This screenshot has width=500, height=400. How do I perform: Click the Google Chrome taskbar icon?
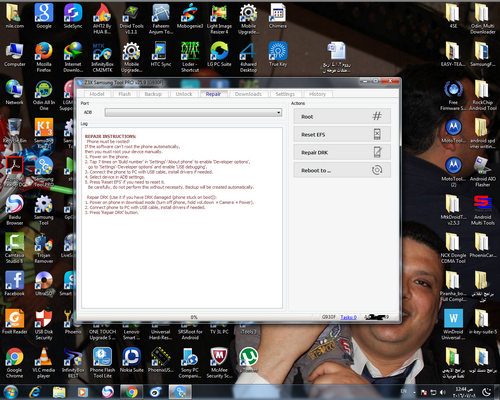point(131,392)
